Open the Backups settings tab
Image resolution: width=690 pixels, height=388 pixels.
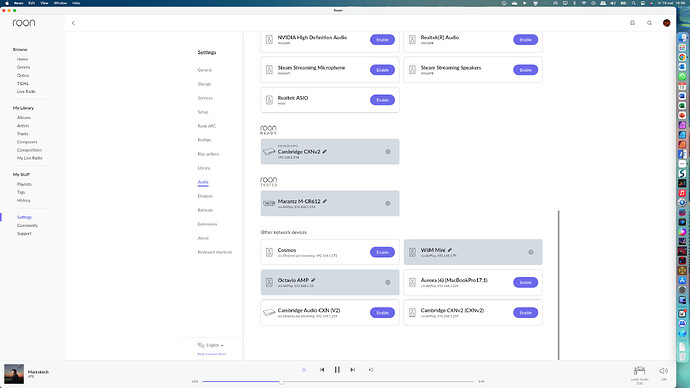(205, 210)
